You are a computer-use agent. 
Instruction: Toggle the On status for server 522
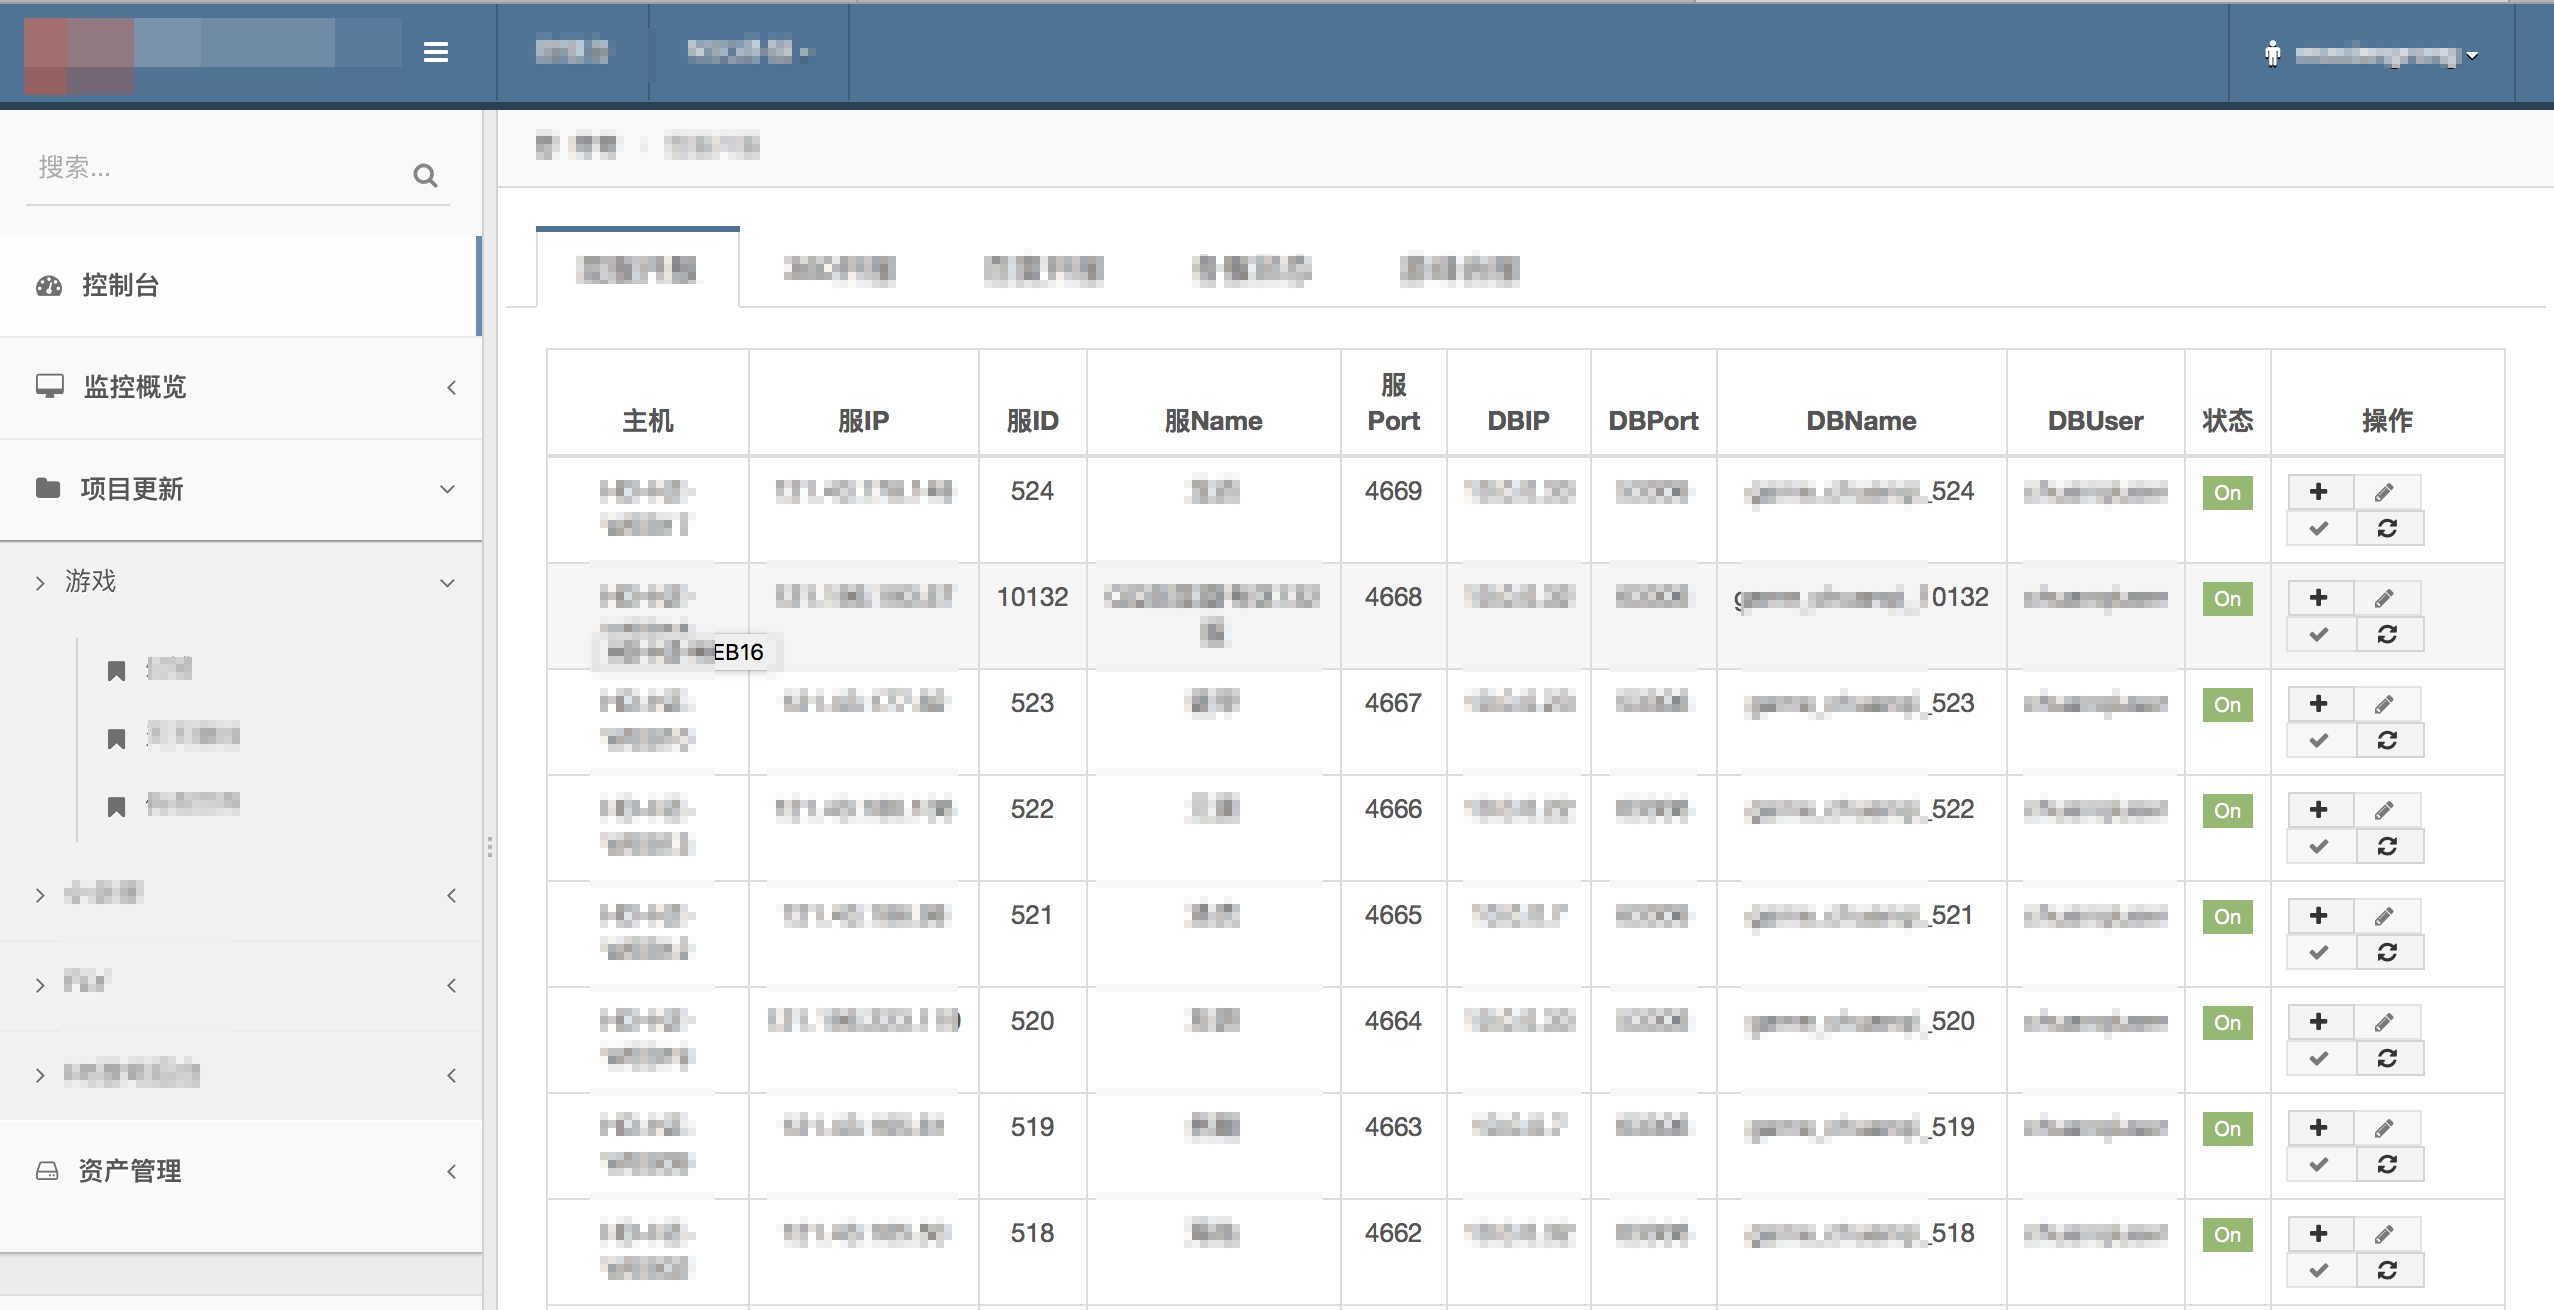click(x=2227, y=811)
